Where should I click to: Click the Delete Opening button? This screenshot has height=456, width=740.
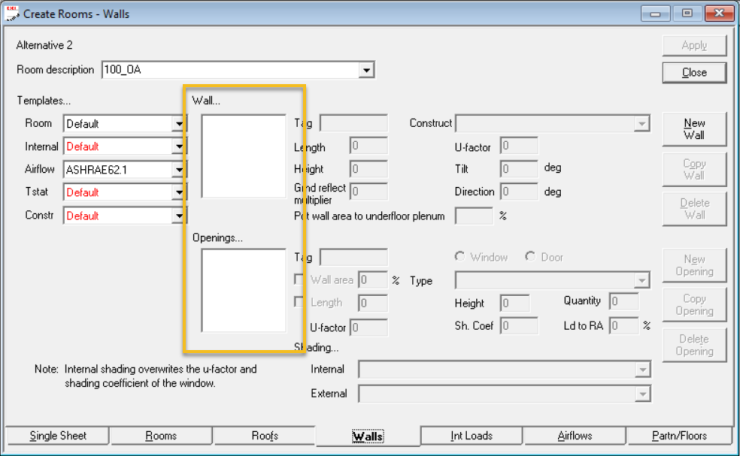694,345
